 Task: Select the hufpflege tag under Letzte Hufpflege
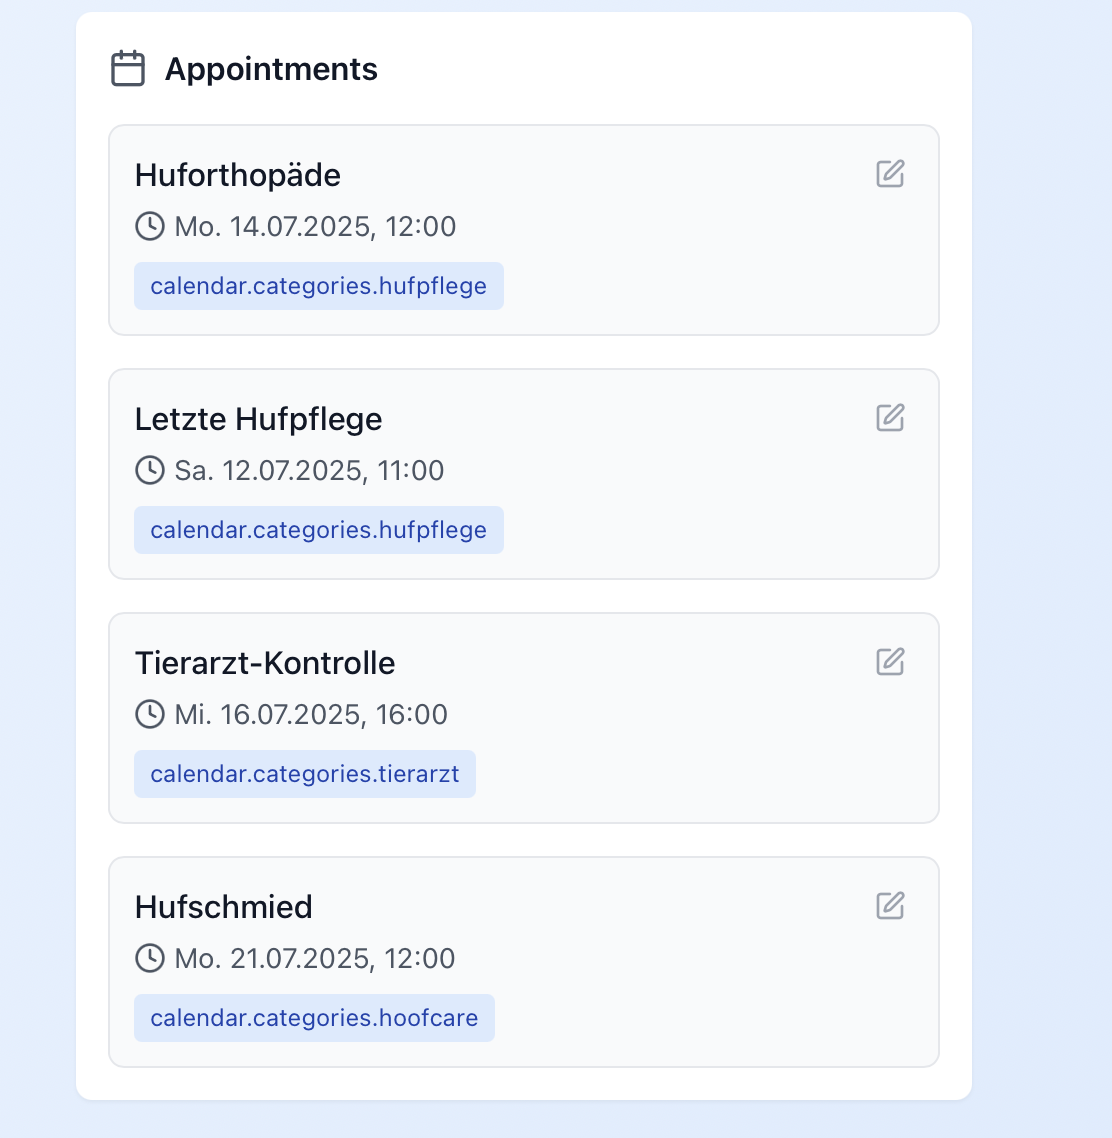(319, 530)
